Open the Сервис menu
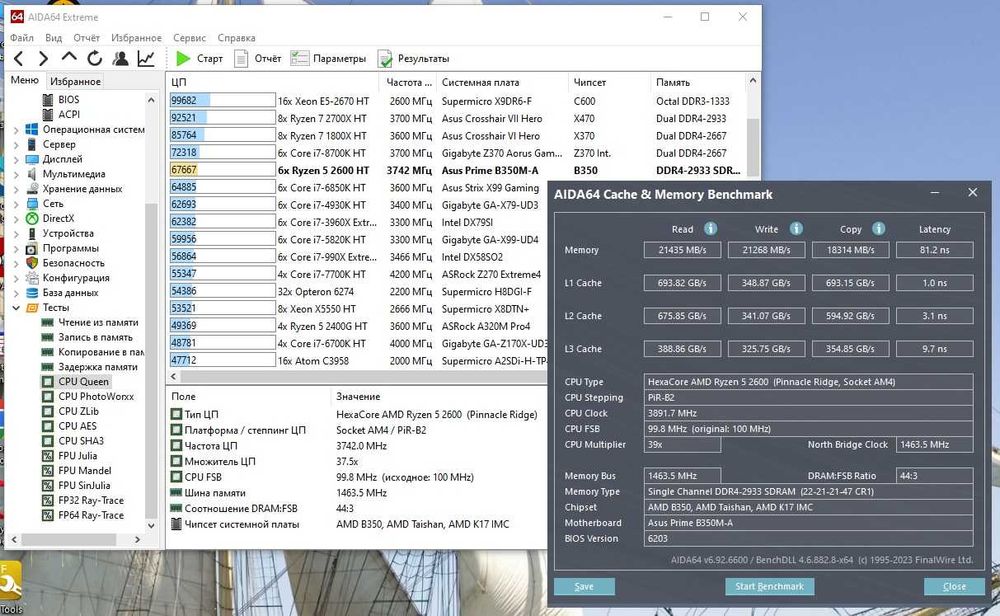1000x616 pixels. pyautogui.click(x=189, y=38)
